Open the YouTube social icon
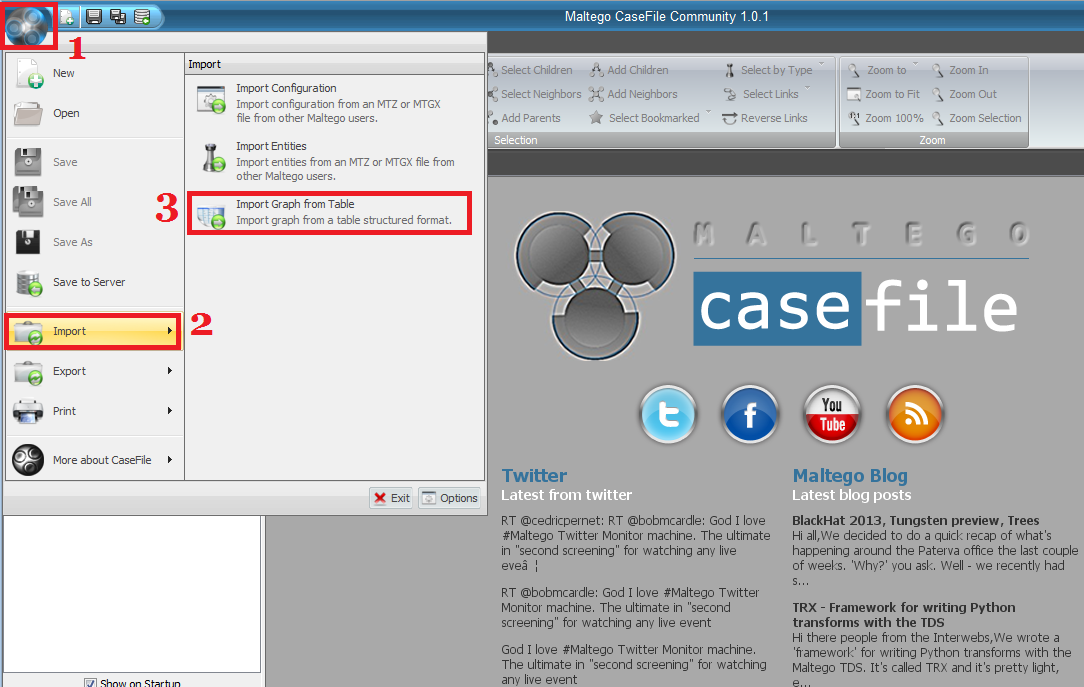This screenshot has width=1084, height=687. coord(832,414)
